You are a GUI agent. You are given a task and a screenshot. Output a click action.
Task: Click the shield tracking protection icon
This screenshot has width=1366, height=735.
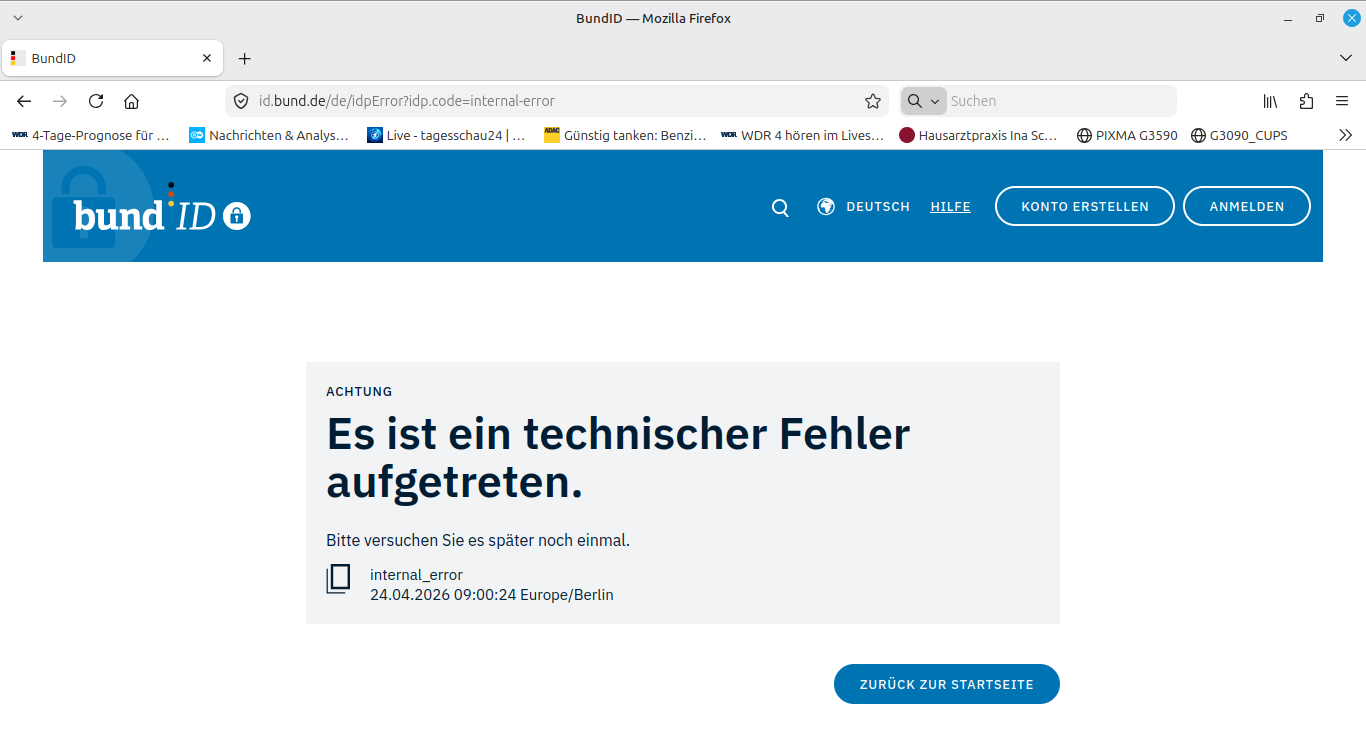pyautogui.click(x=240, y=101)
